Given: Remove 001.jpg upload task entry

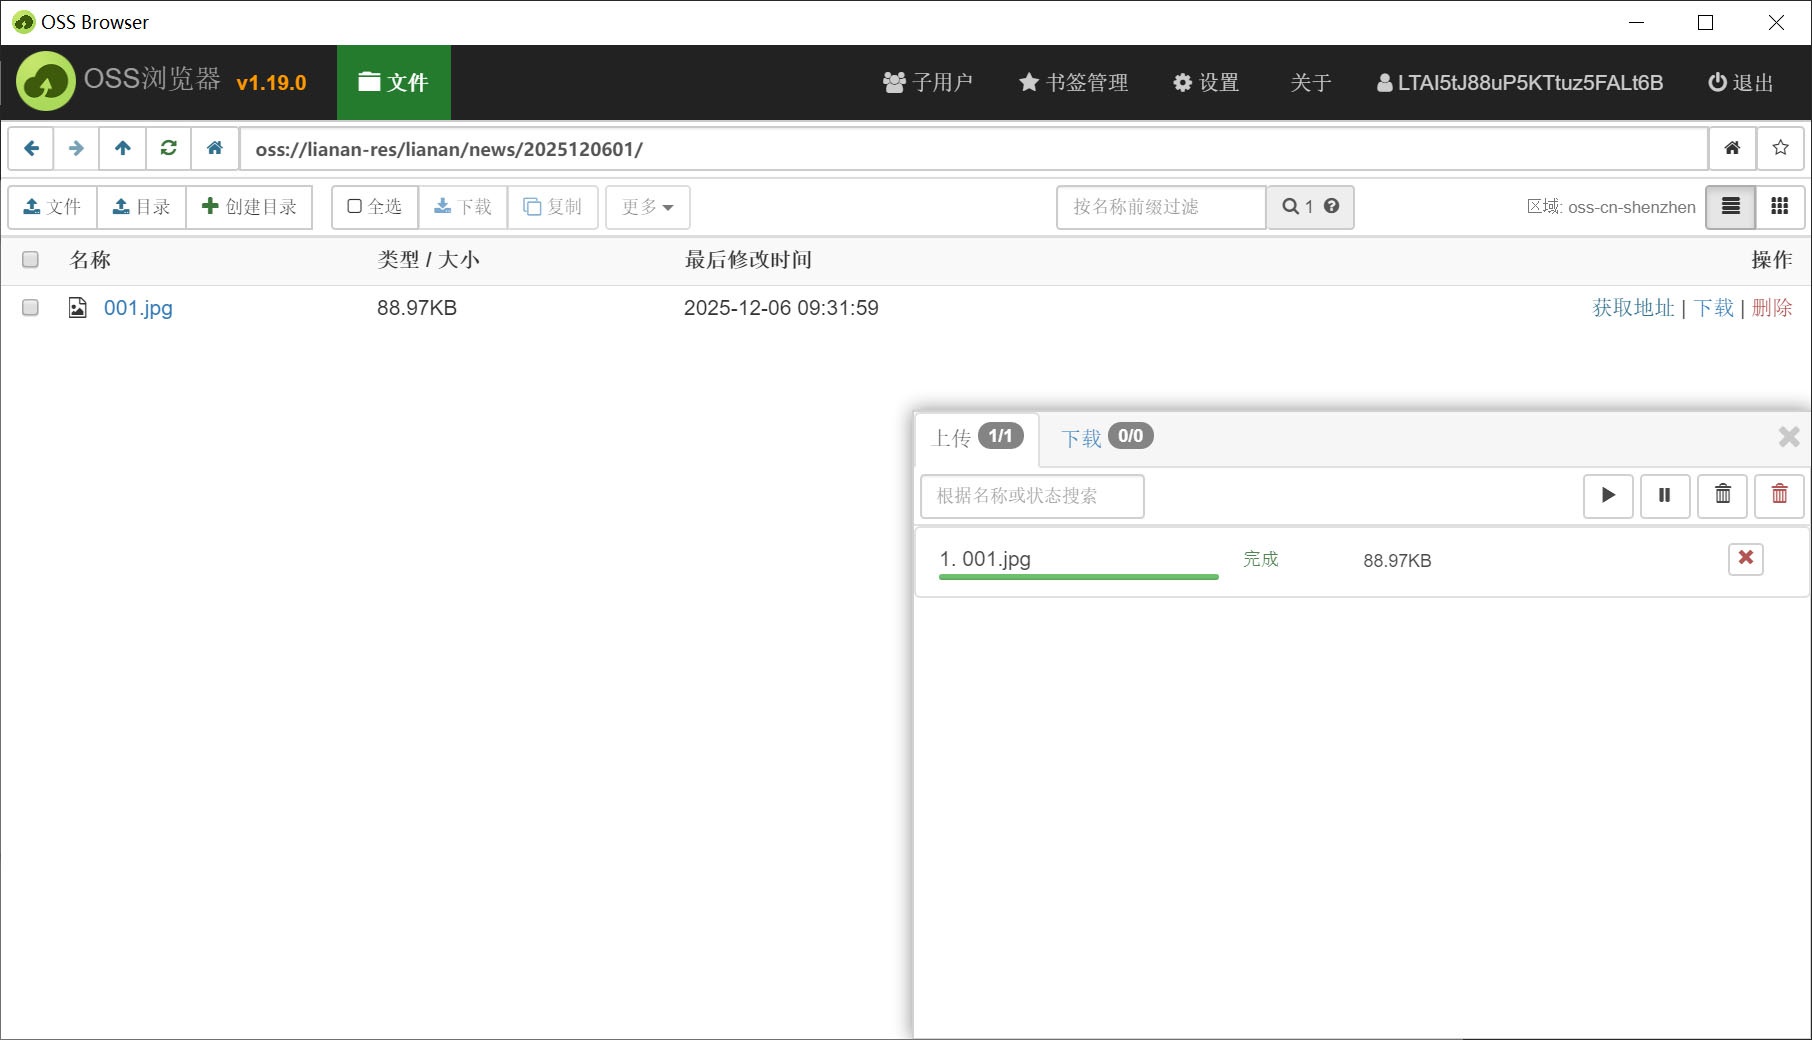Looking at the screenshot, I should [1745, 559].
